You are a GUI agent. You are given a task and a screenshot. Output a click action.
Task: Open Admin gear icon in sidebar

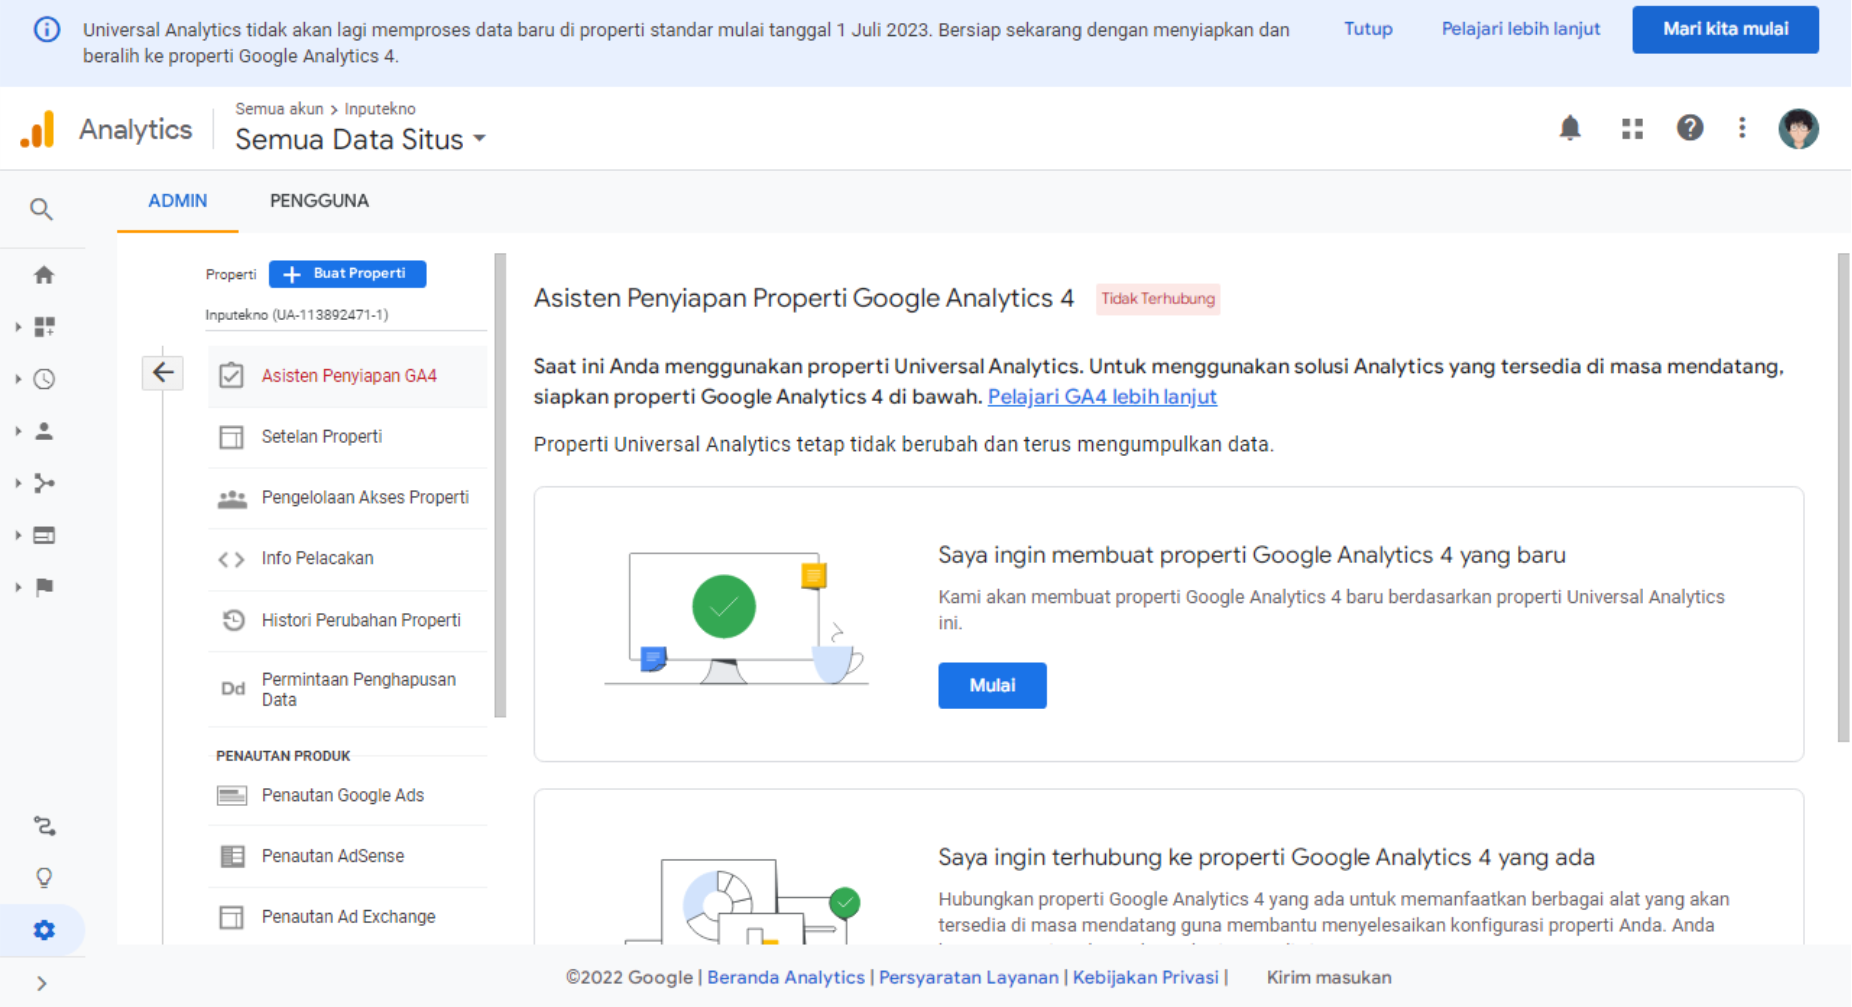44,930
